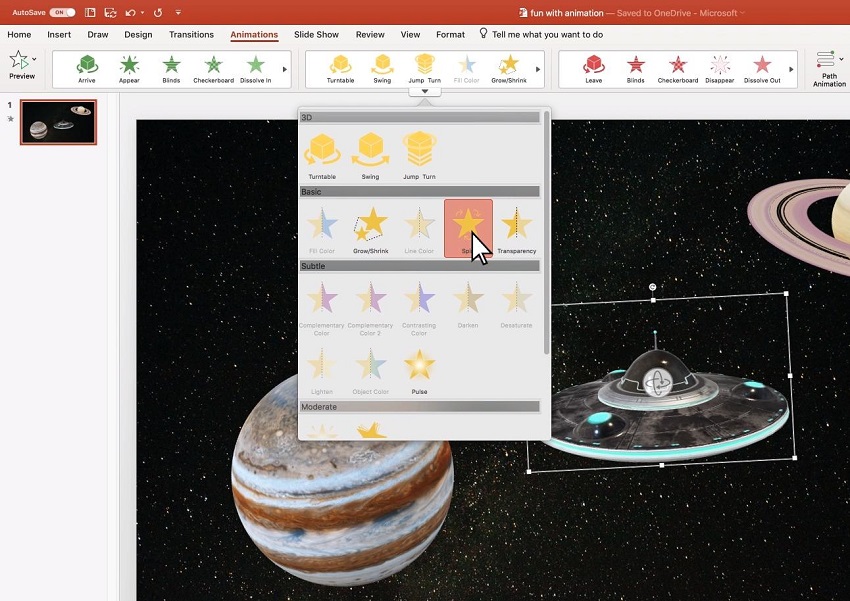
Task: Apply the Transparency effect from the Basic section
Action: [x=516, y=227]
